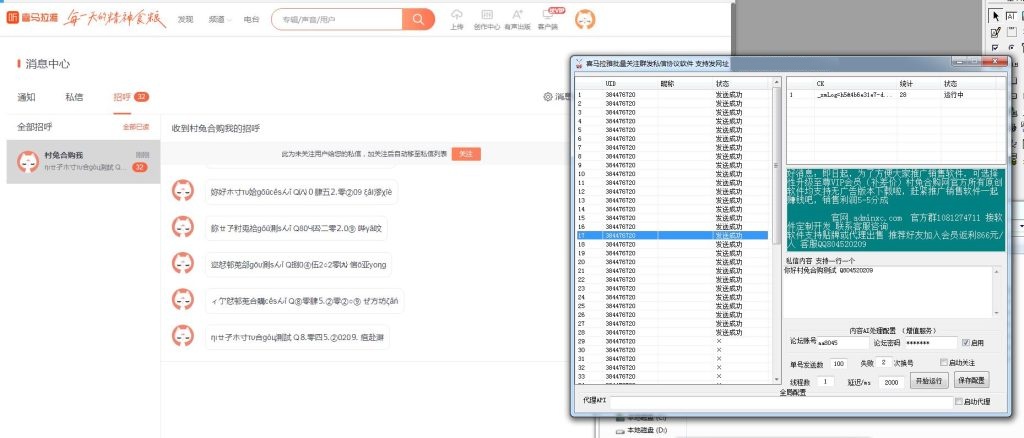This screenshot has height=438, width=1024.
Task: Click the audio publishing (有声出版) icon
Action: [x=517, y=18]
